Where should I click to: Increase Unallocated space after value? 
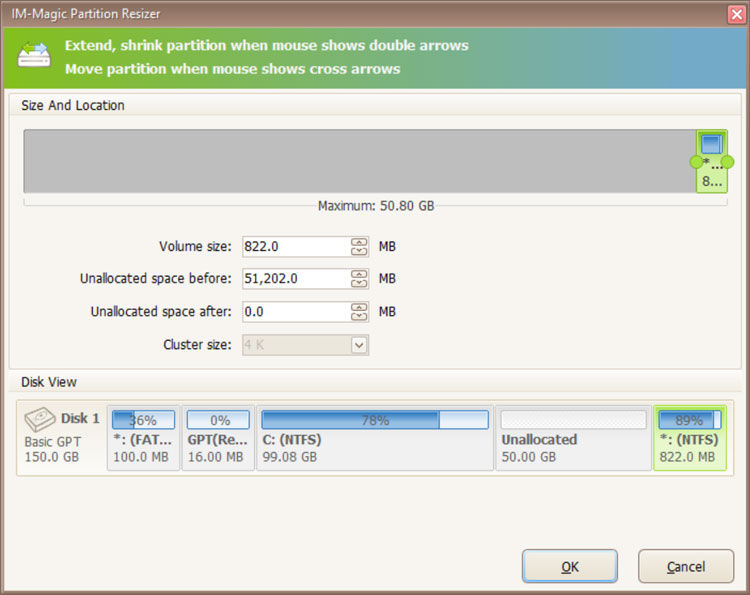359,307
